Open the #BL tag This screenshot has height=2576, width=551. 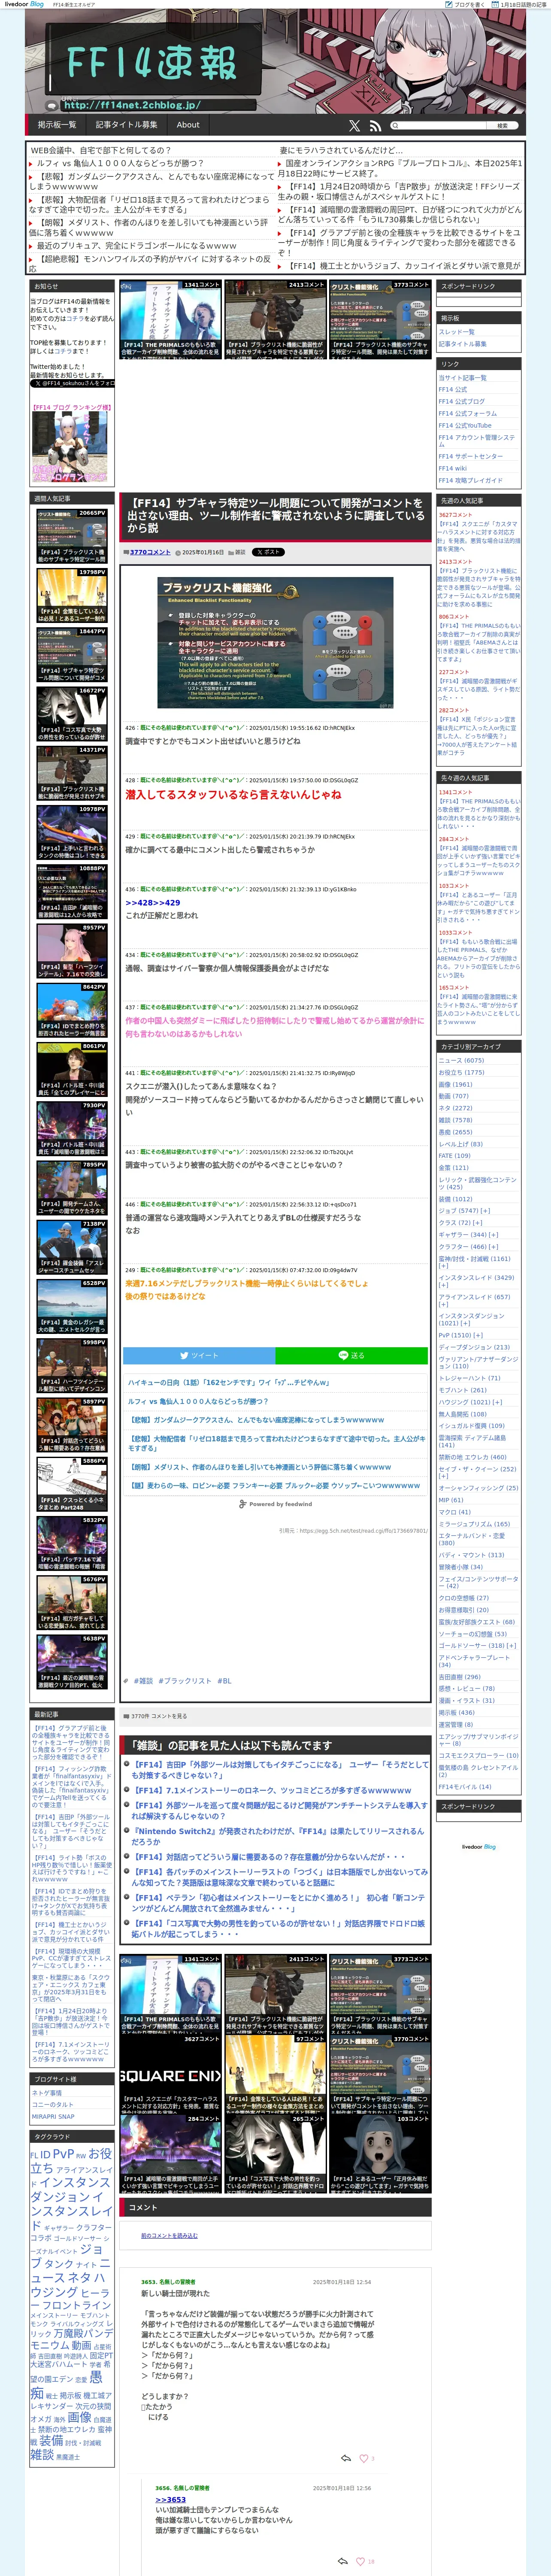224,1681
